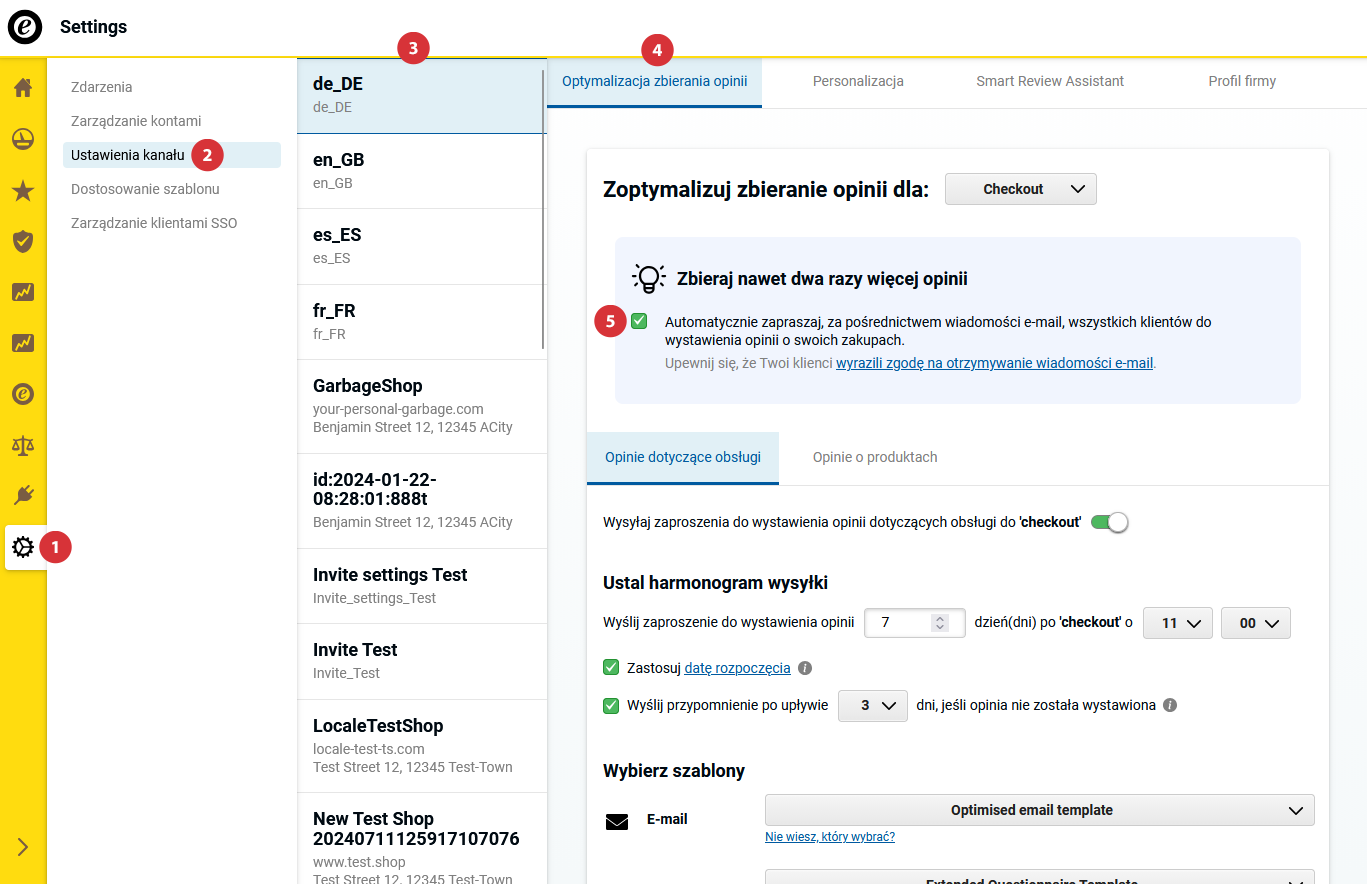
Task: Click the plug integrations icon
Action: 23,495
